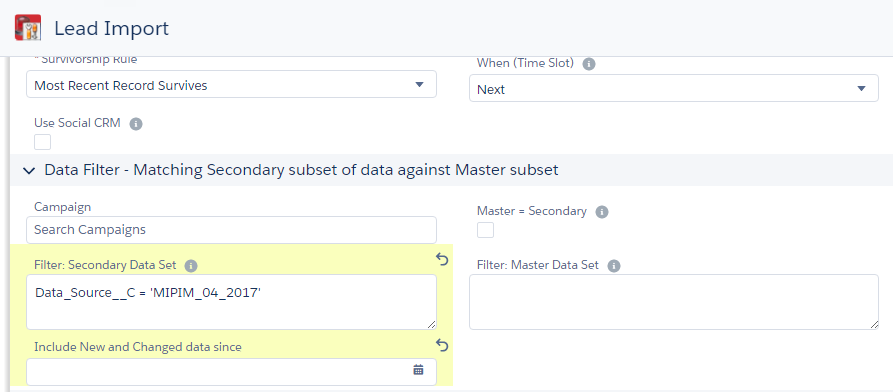Image resolution: width=893 pixels, height=392 pixels.
Task: Click the Search Campaigns field
Action: [x=231, y=230]
